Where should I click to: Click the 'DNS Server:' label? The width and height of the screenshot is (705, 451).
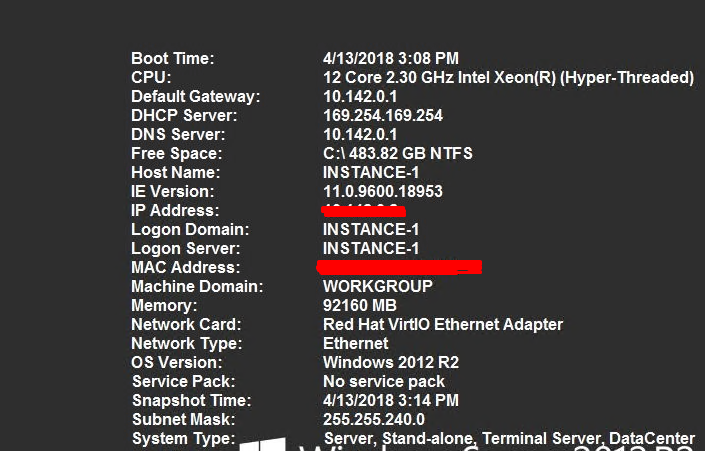tap(178, 134)
